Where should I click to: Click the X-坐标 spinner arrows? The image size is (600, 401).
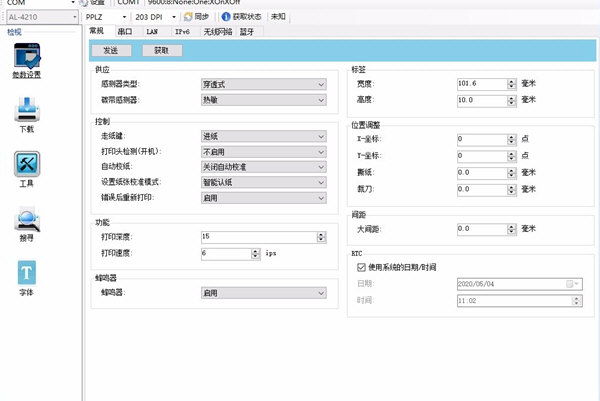[512, 140]
